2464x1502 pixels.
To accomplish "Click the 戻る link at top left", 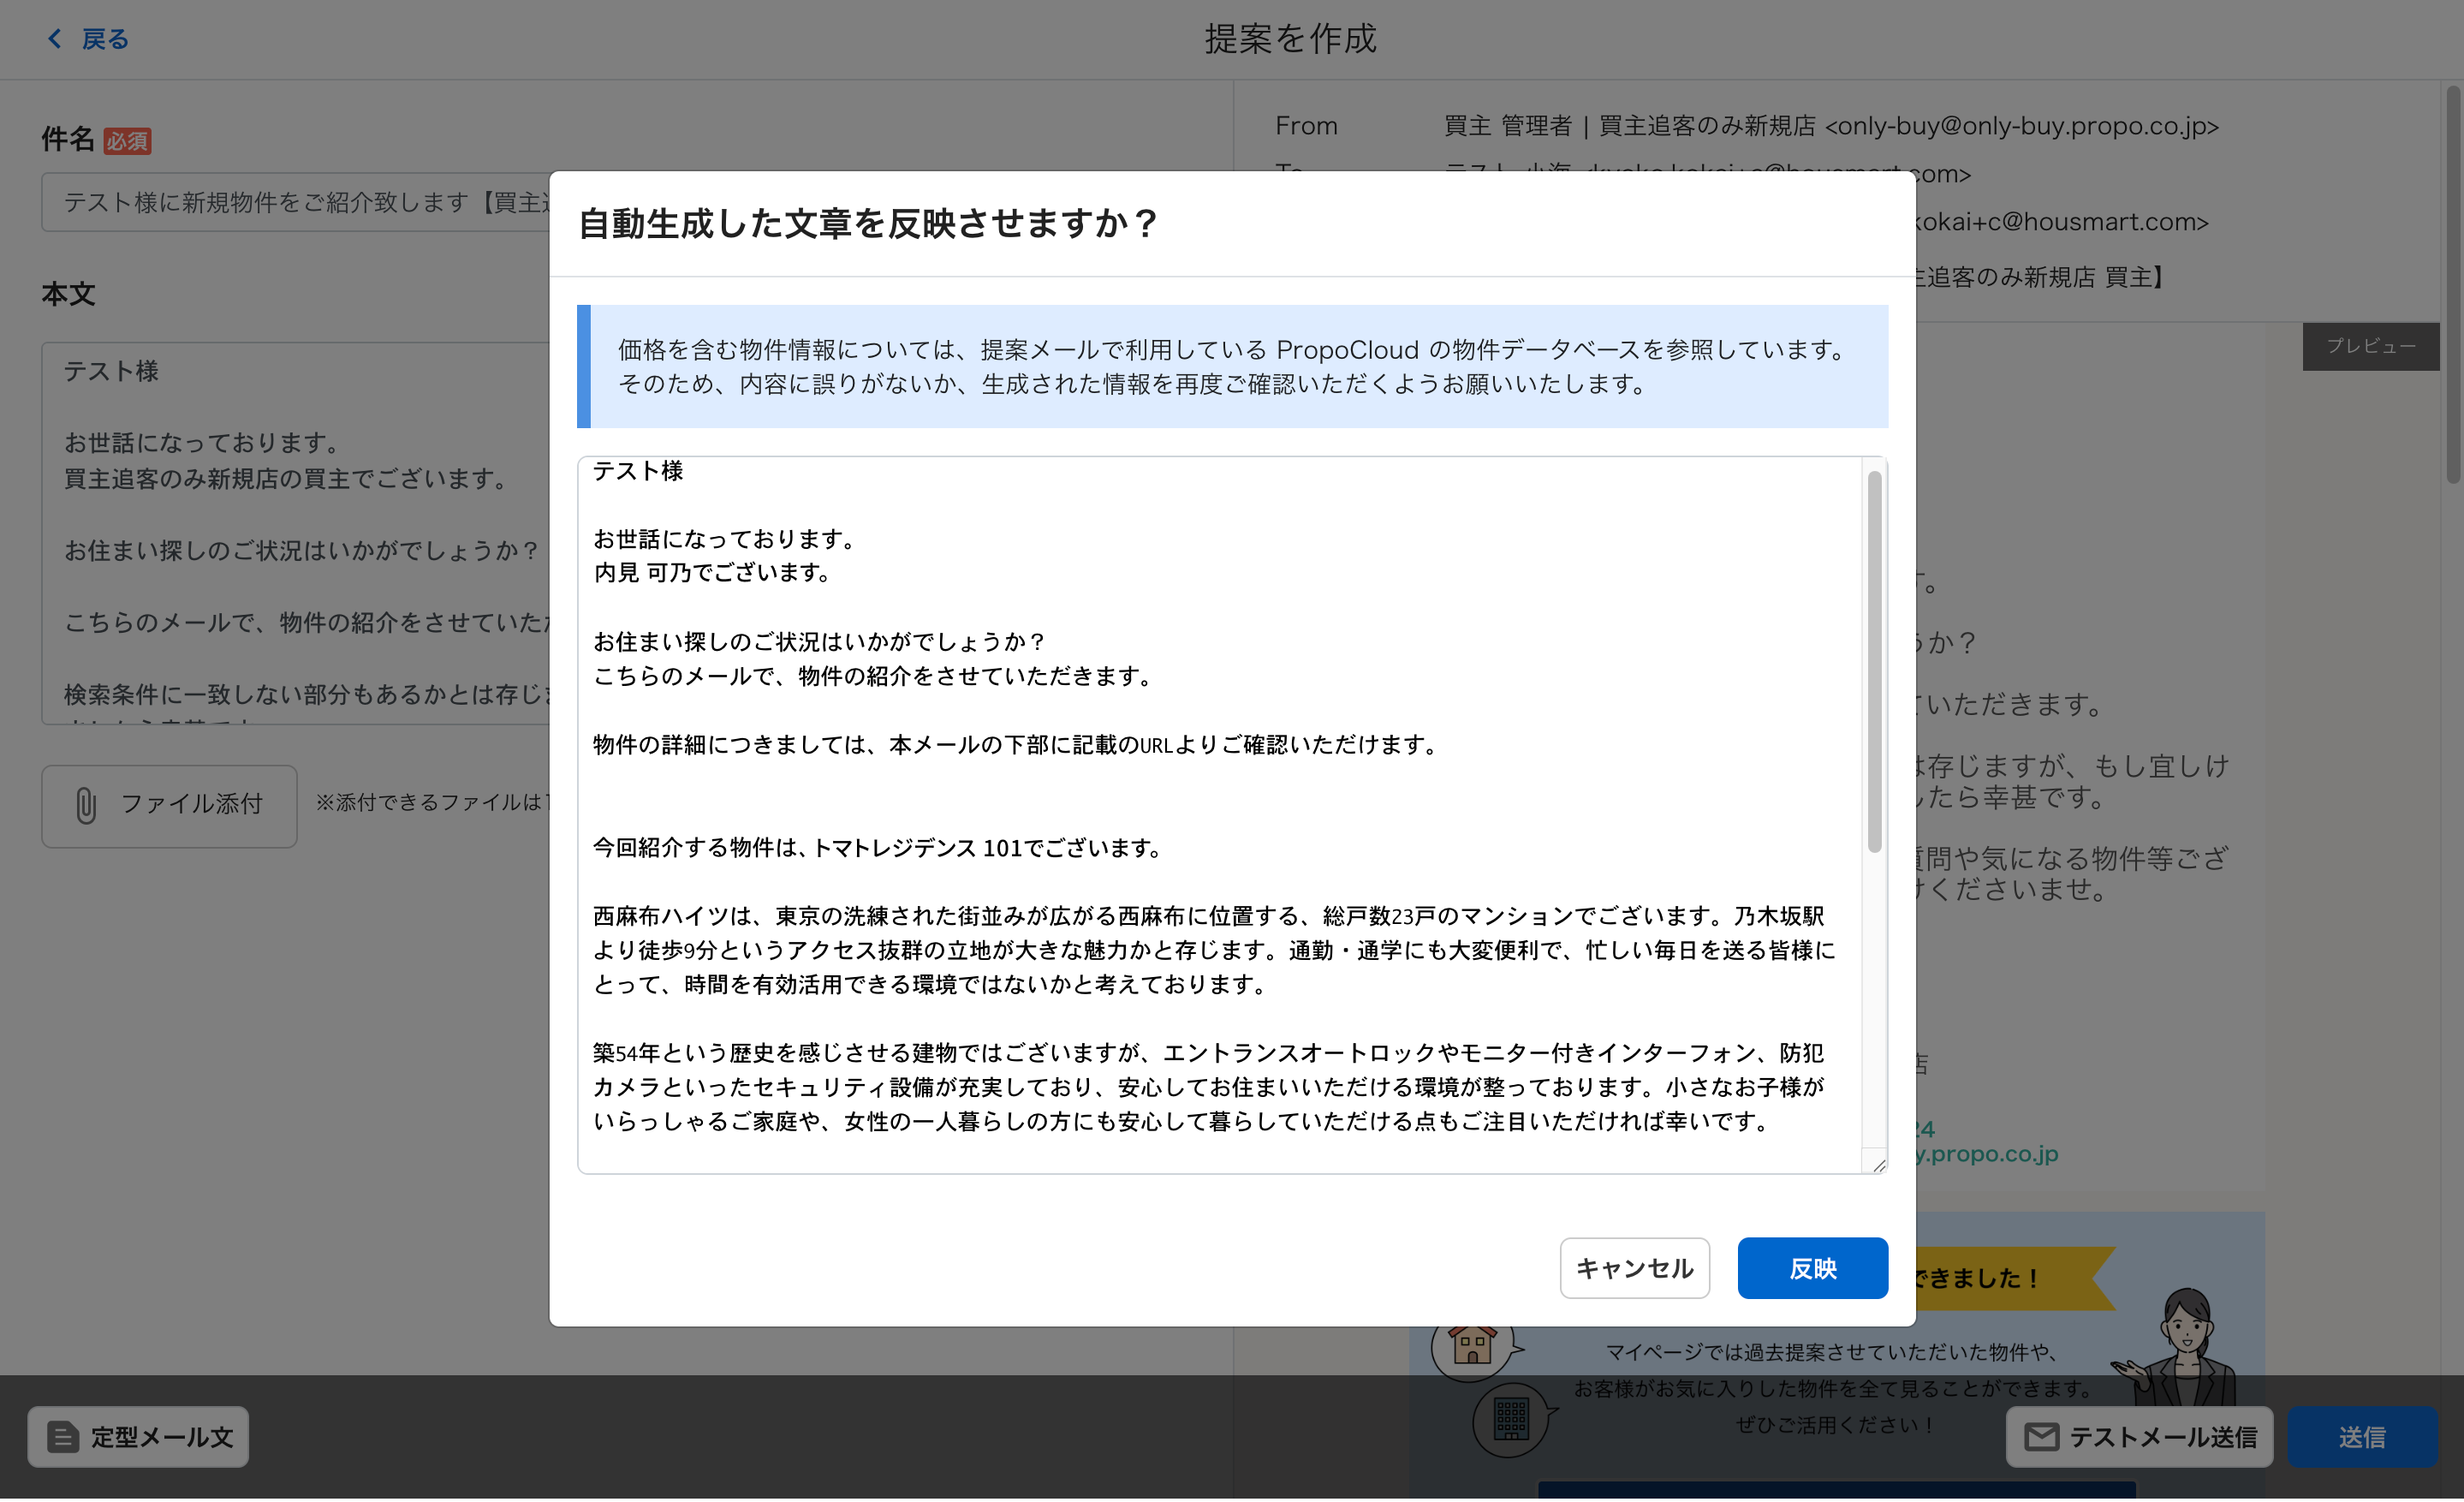I will pyautogui.click(x=104, y=39).
